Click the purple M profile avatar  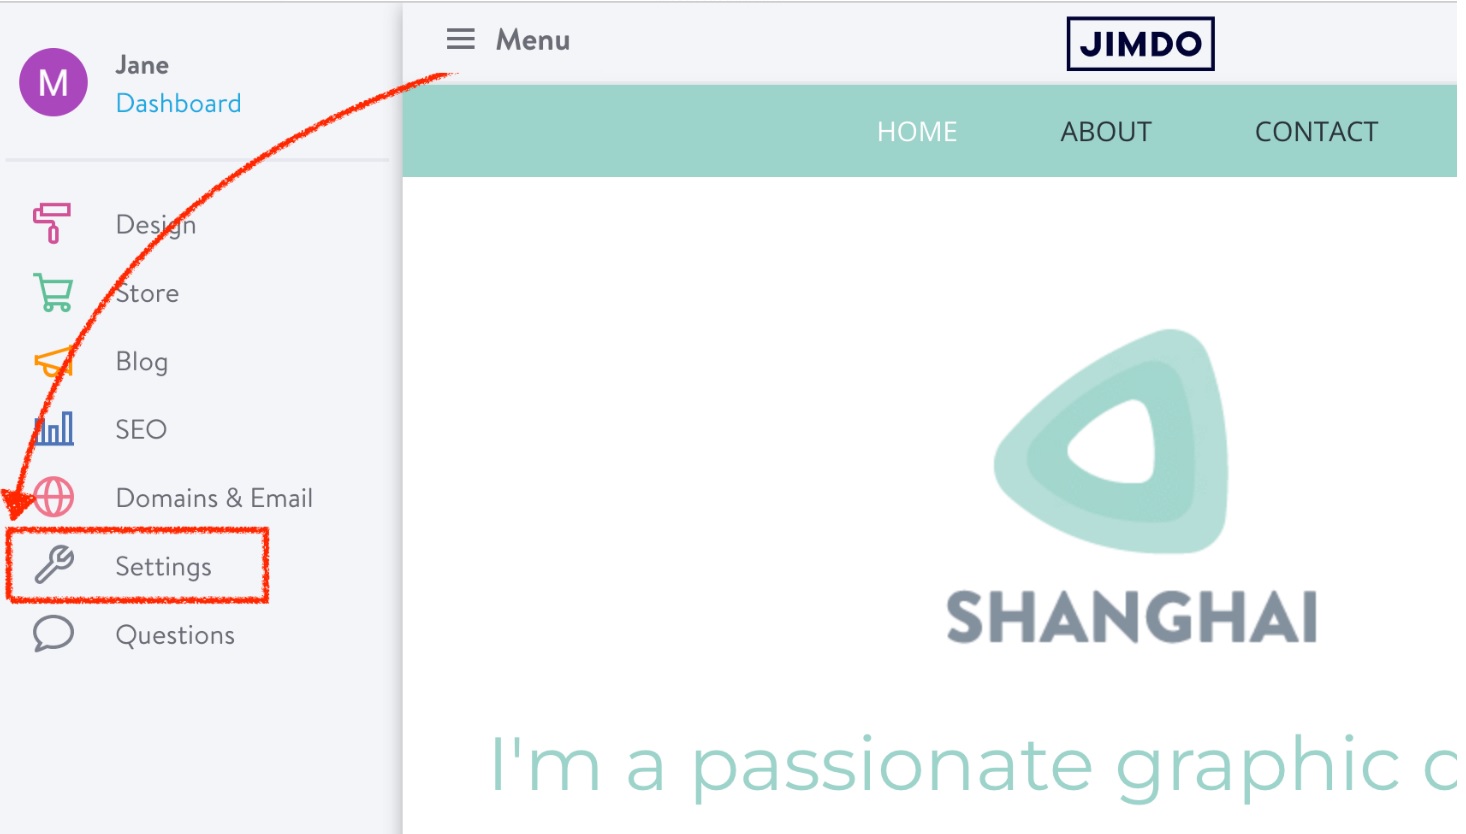[53, 82]
